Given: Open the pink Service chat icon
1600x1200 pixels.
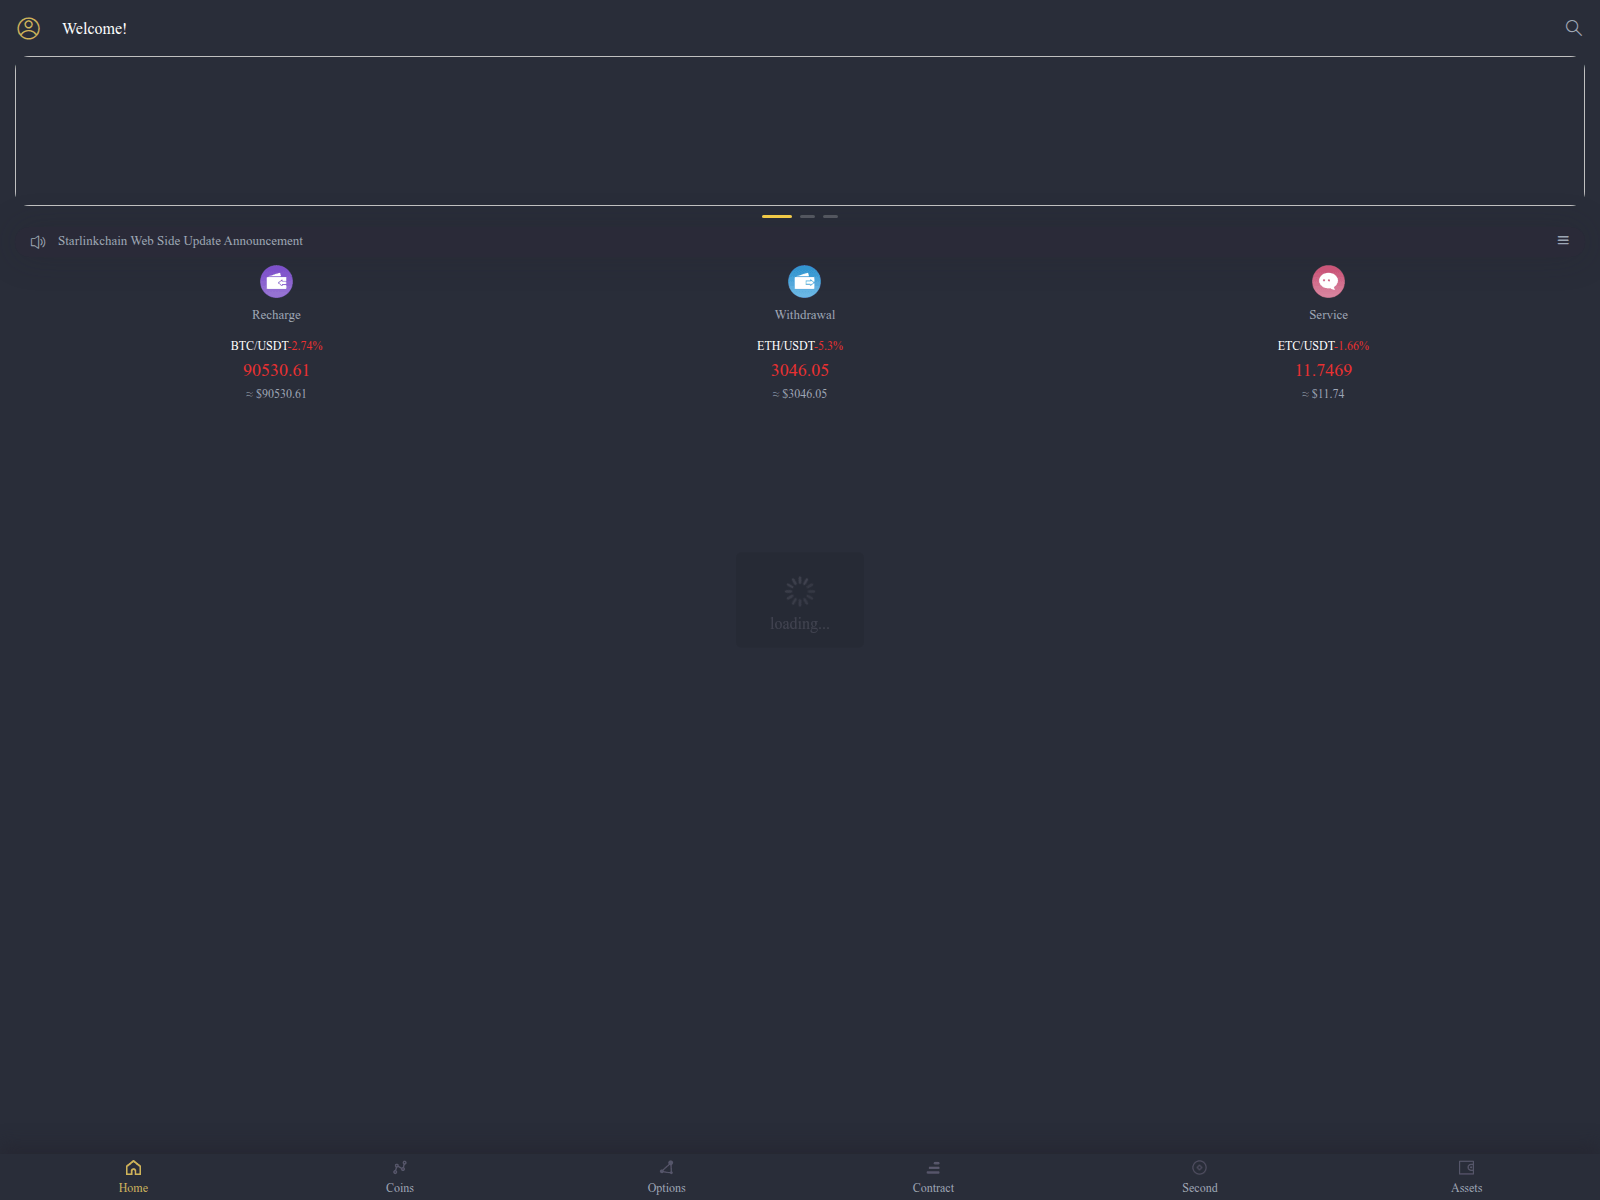Looking at the screenshot, I should point(1328,282).
